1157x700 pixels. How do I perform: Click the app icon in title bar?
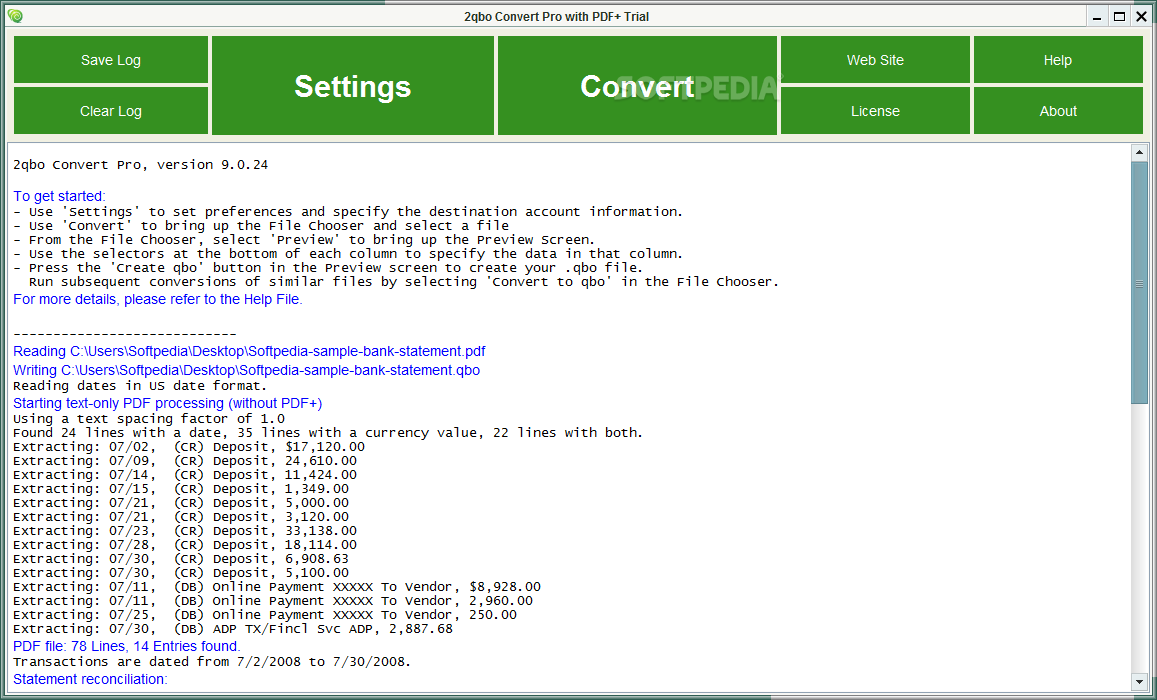point(15,16)
